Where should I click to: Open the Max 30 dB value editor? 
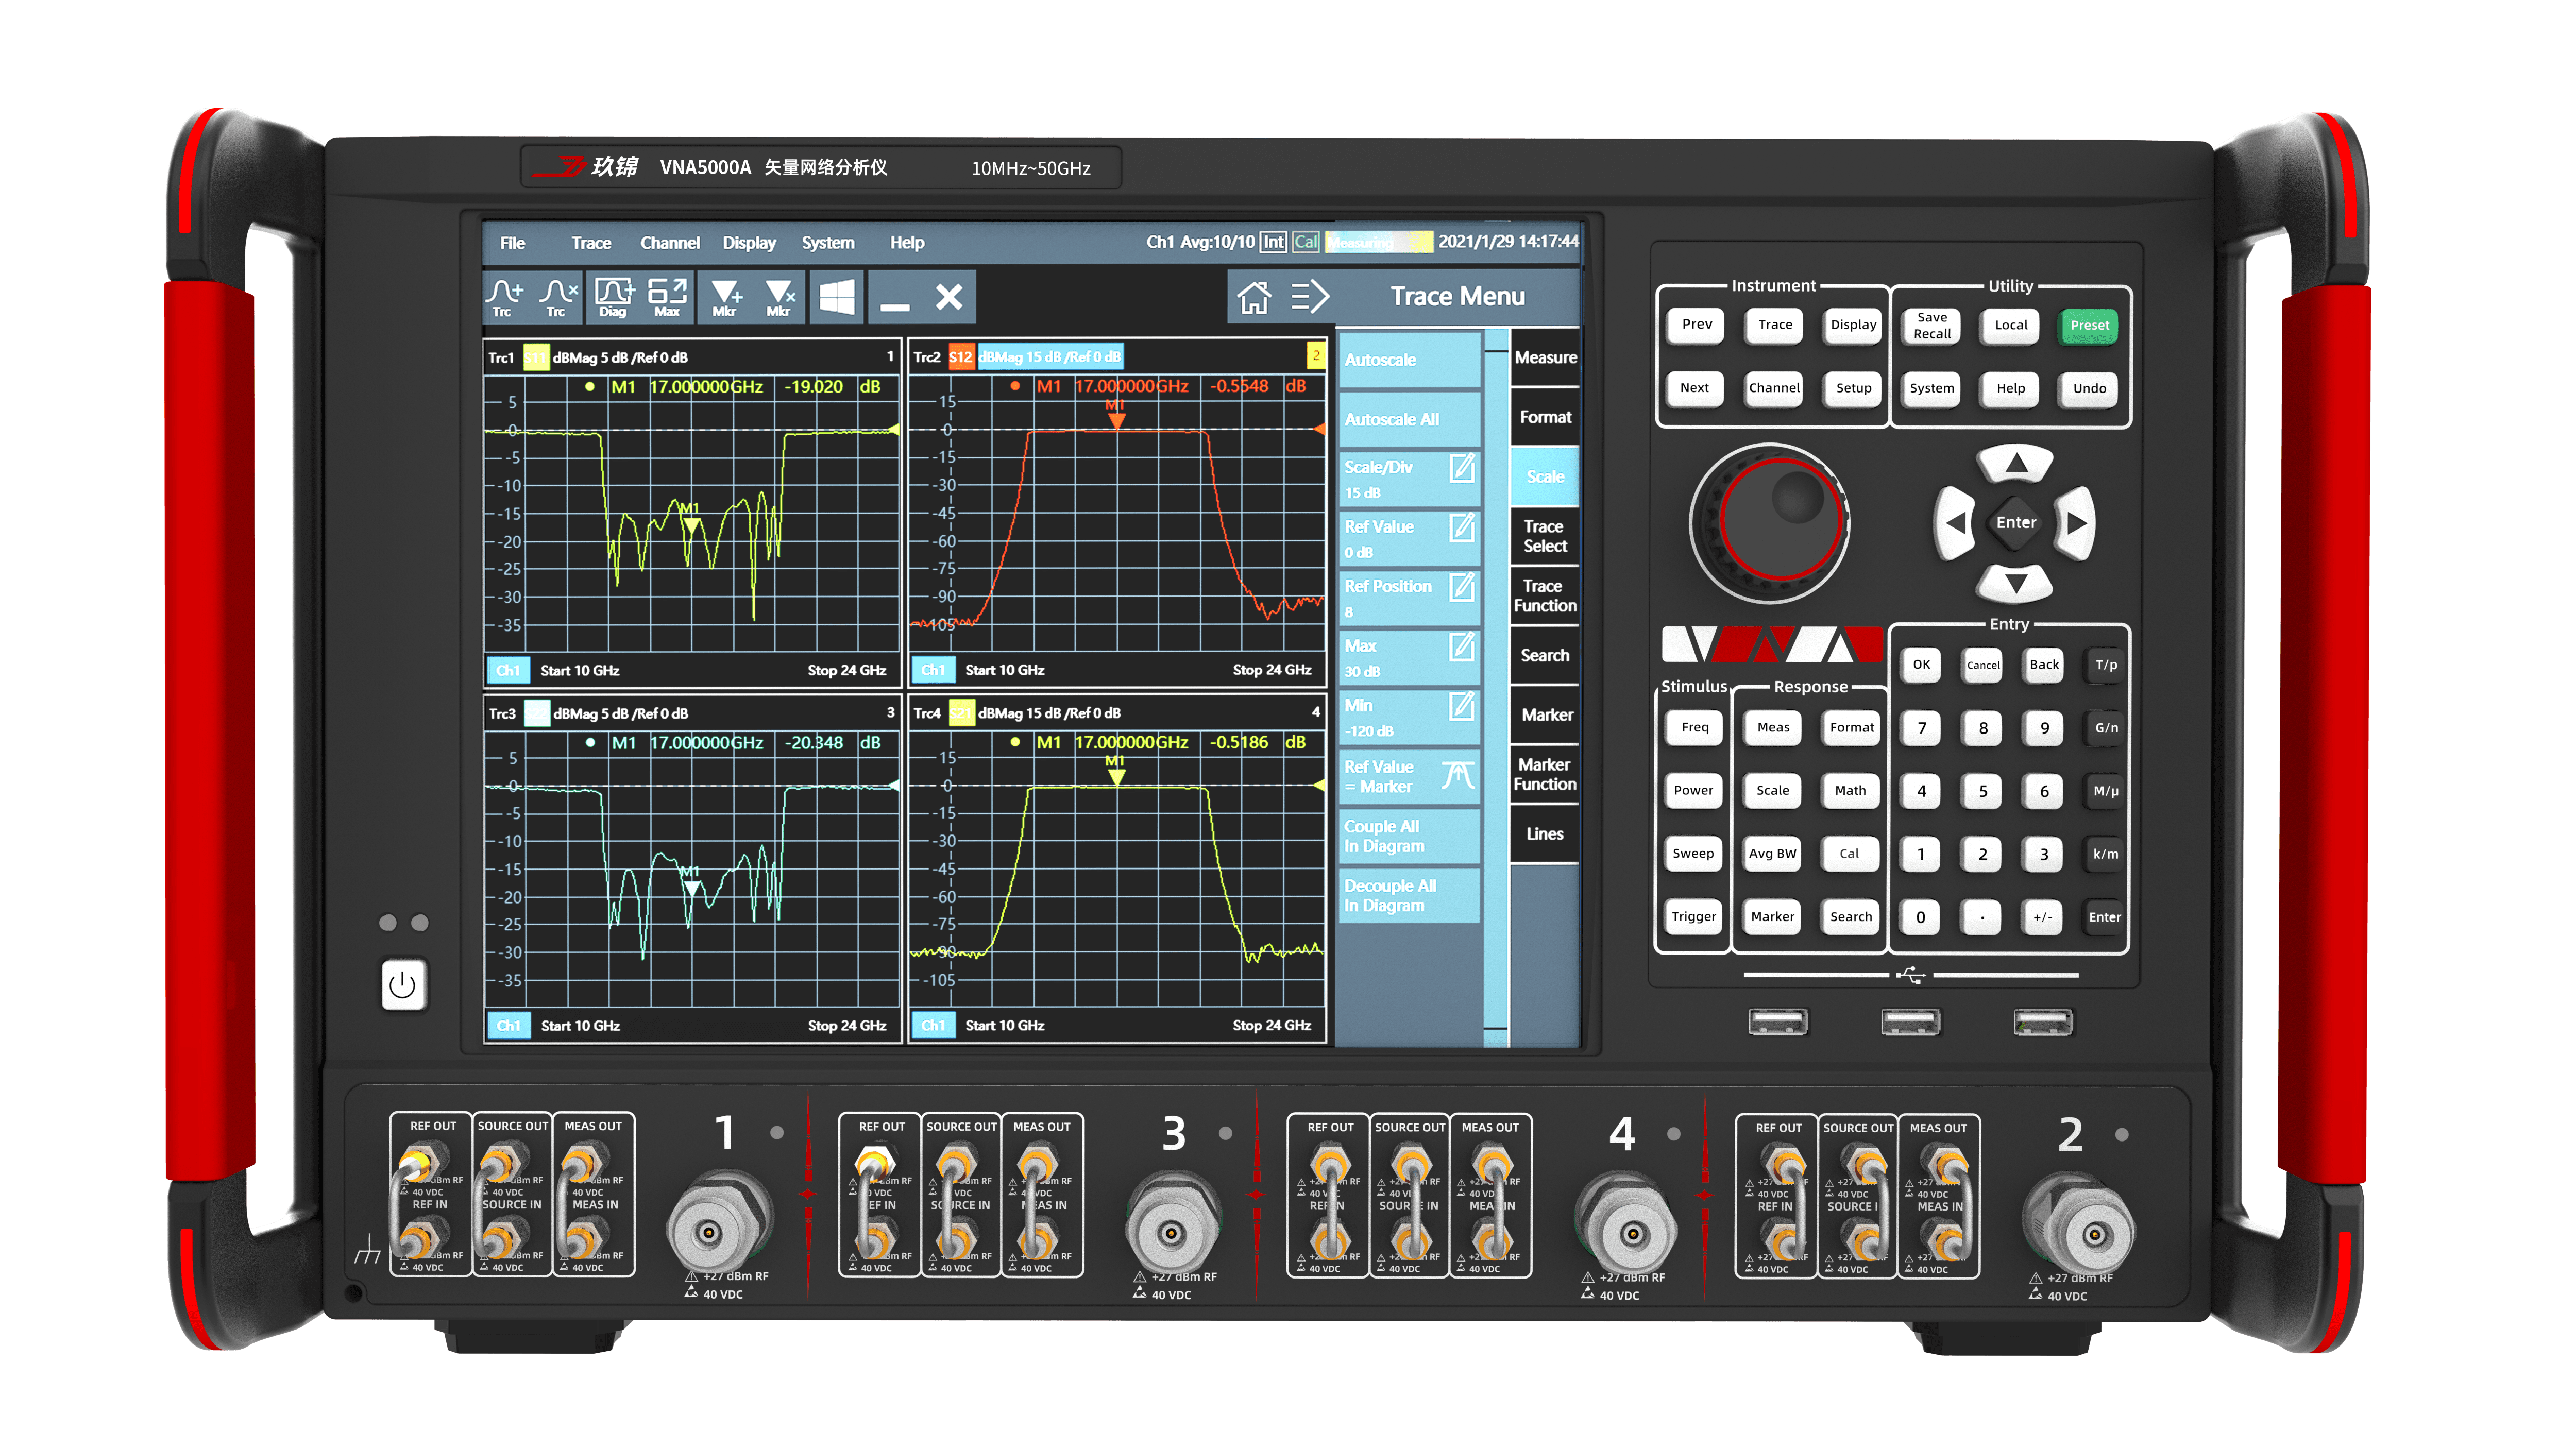[x=1462, y=647]
